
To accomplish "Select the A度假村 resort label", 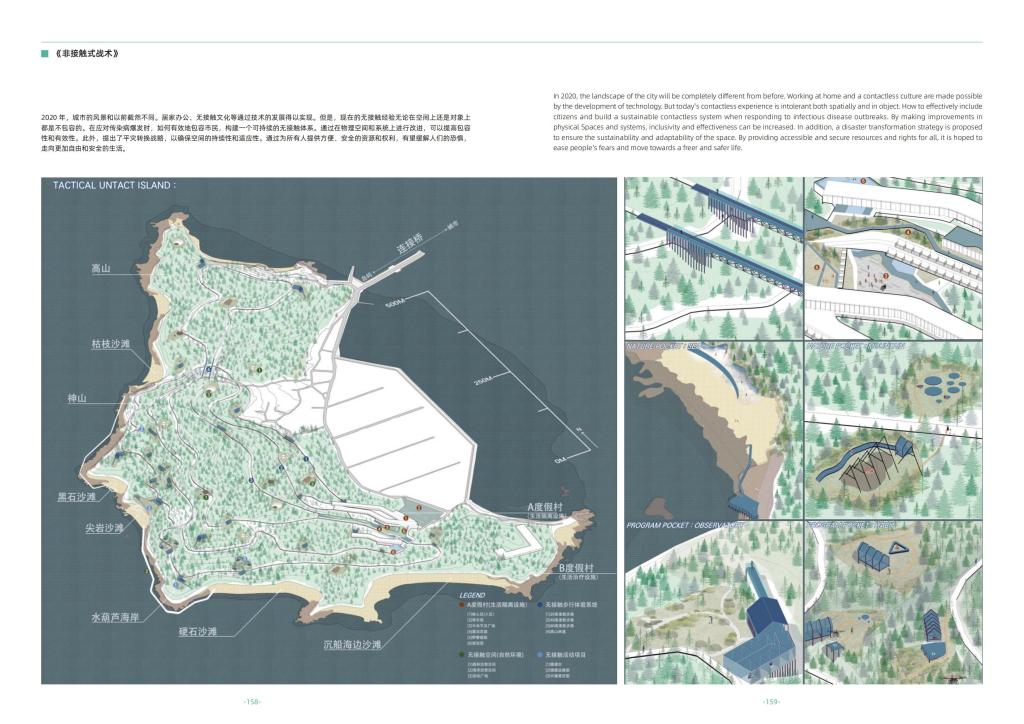I will pos(551,507).
